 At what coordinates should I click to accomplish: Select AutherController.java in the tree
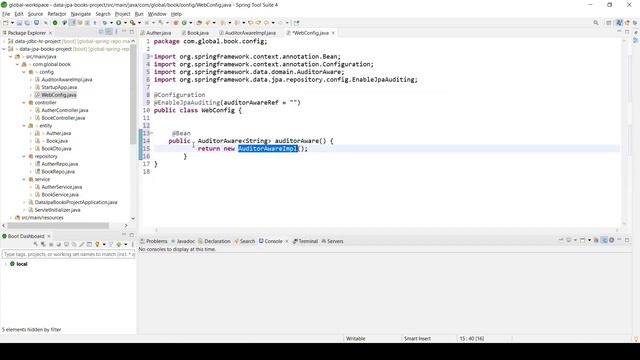64,110
